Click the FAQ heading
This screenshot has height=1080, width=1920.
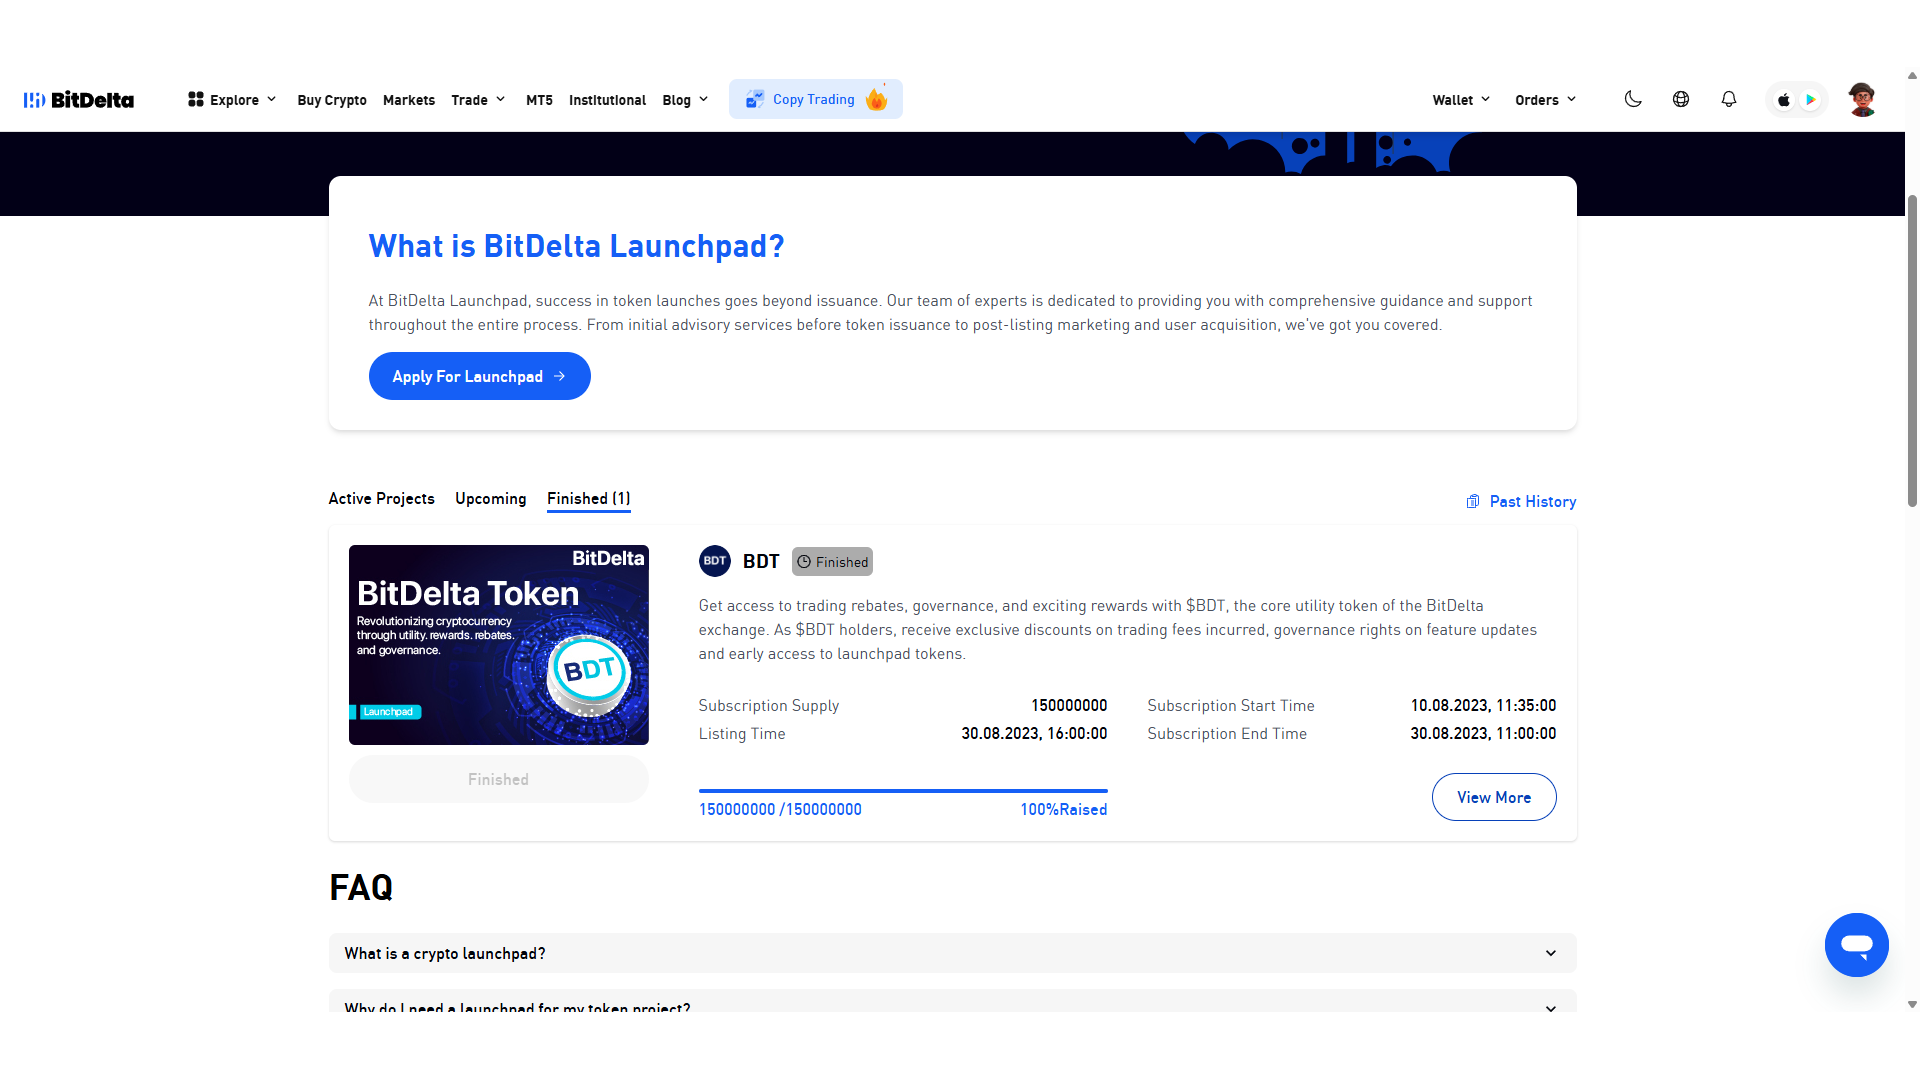pos(361,887)
